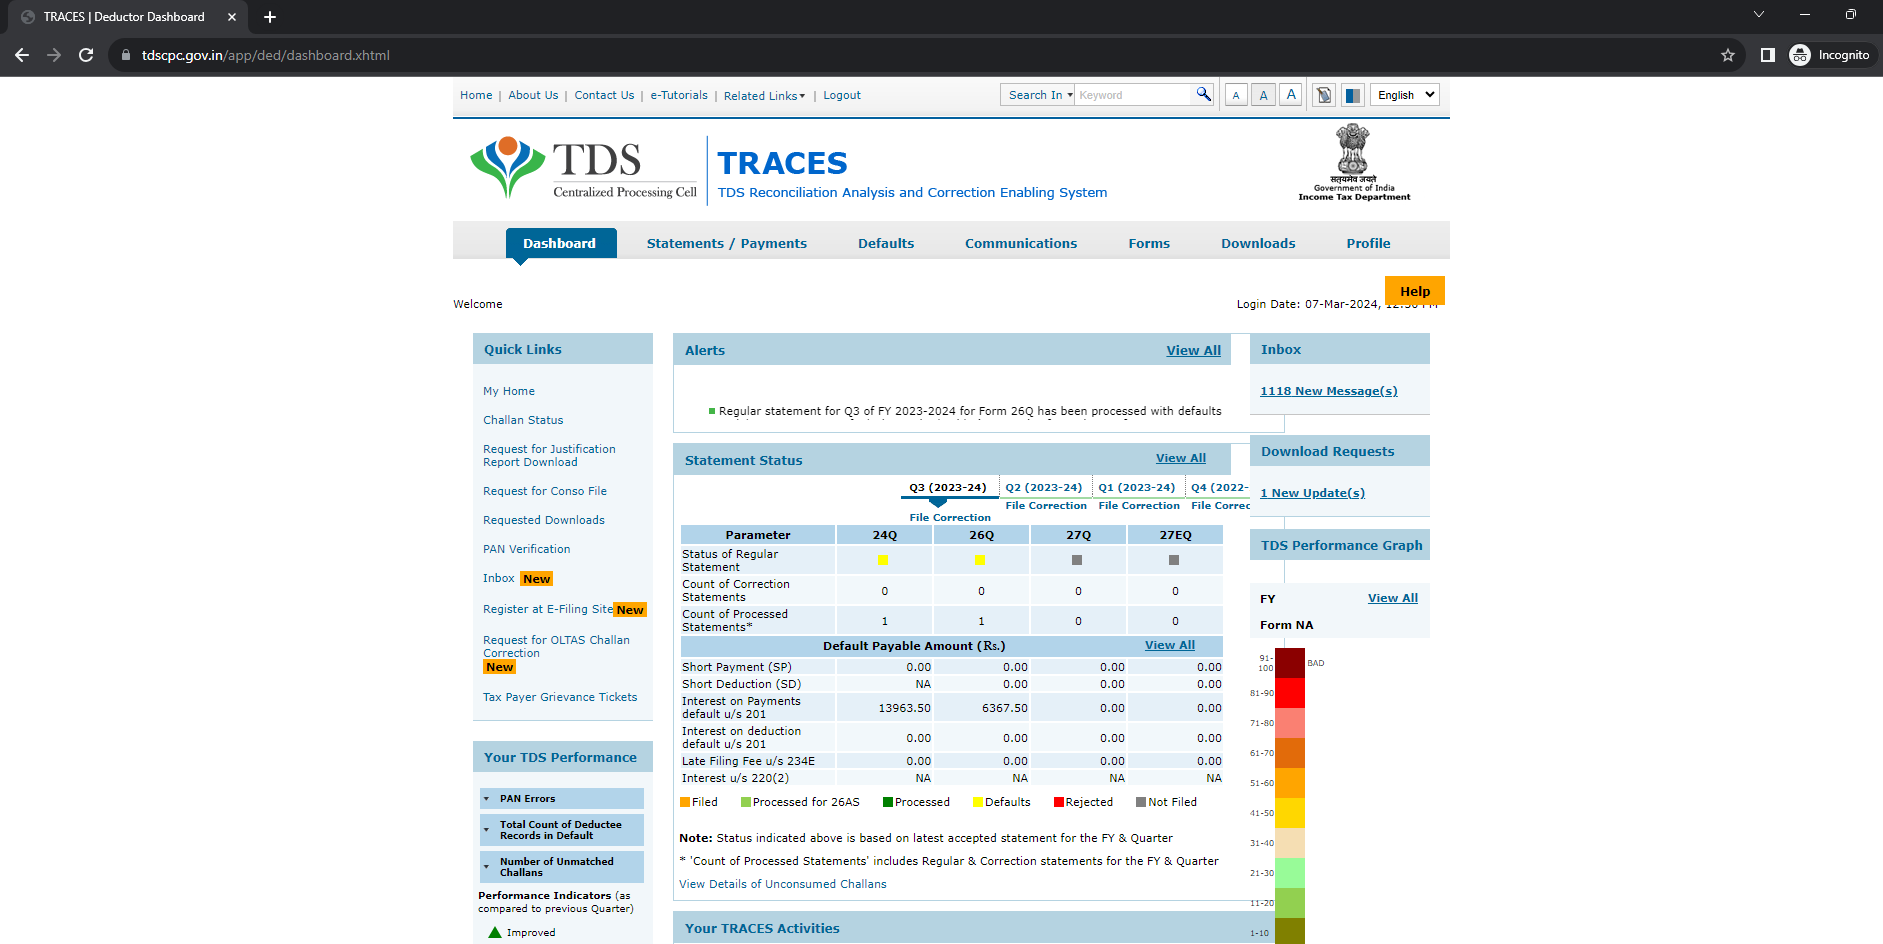Expand Total Count of Deductee Records in Default

click(x=562, y=830)
